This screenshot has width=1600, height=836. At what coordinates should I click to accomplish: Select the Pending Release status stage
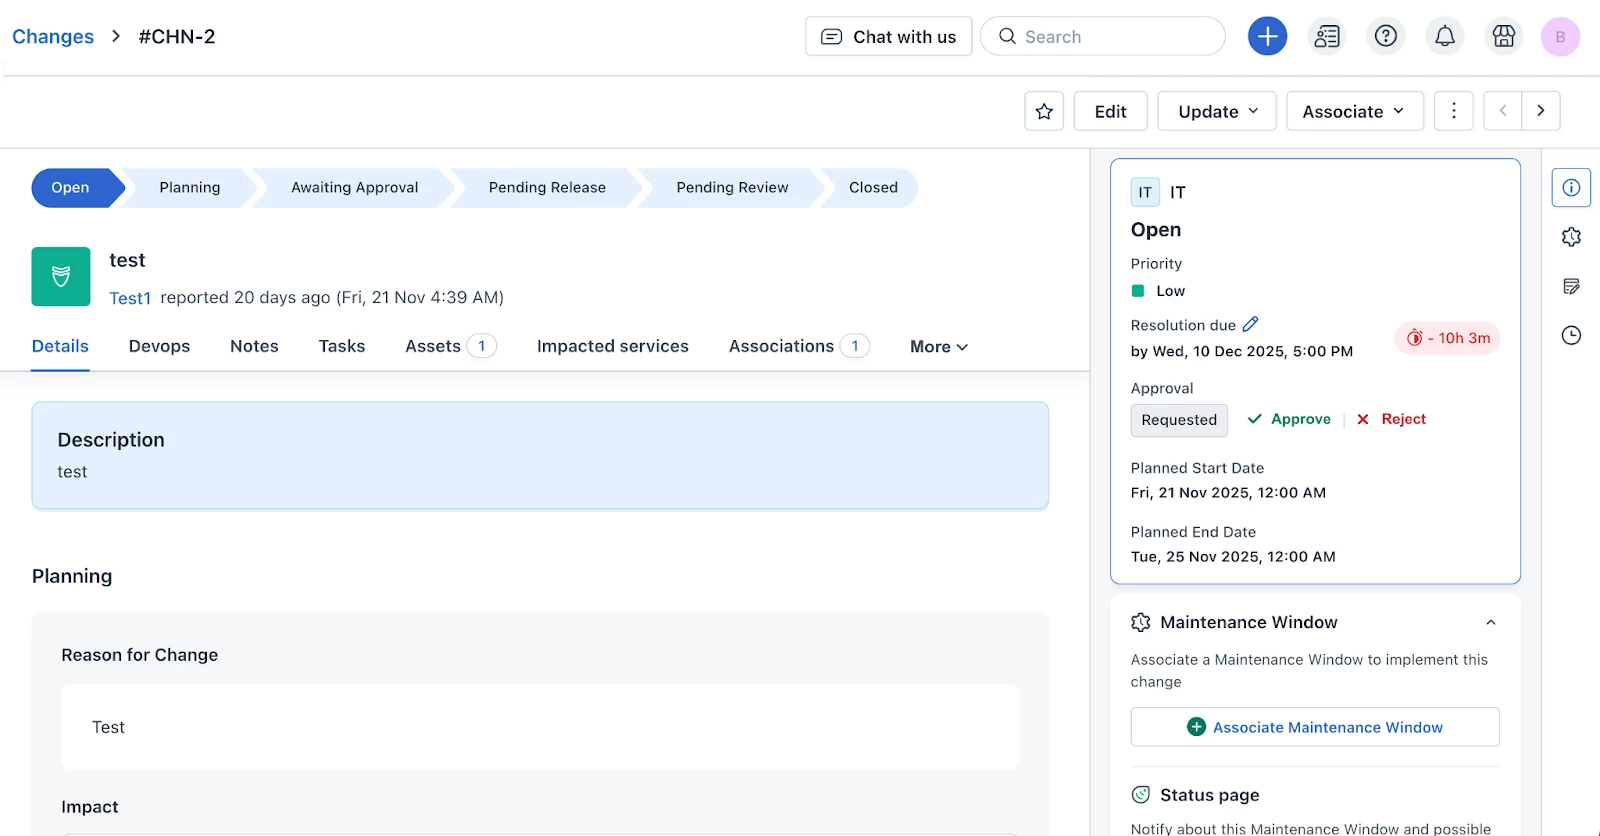point(547,188)
